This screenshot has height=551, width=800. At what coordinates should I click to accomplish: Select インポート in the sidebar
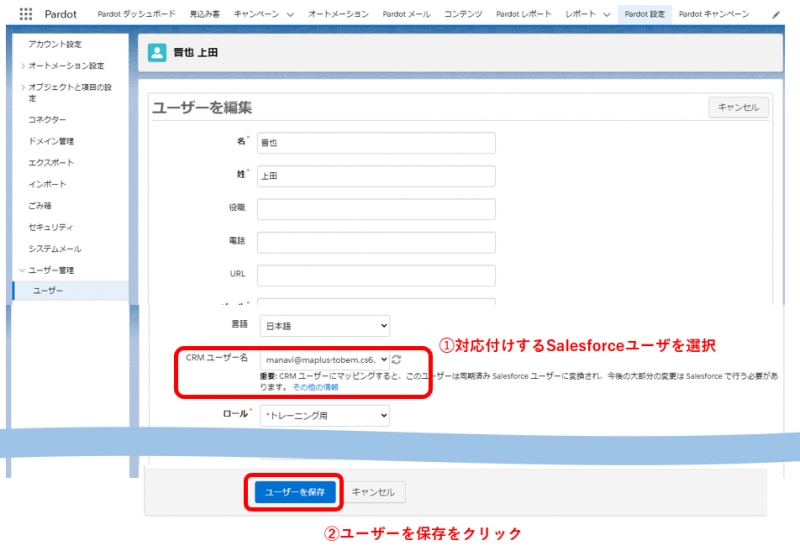click(47, 184)
